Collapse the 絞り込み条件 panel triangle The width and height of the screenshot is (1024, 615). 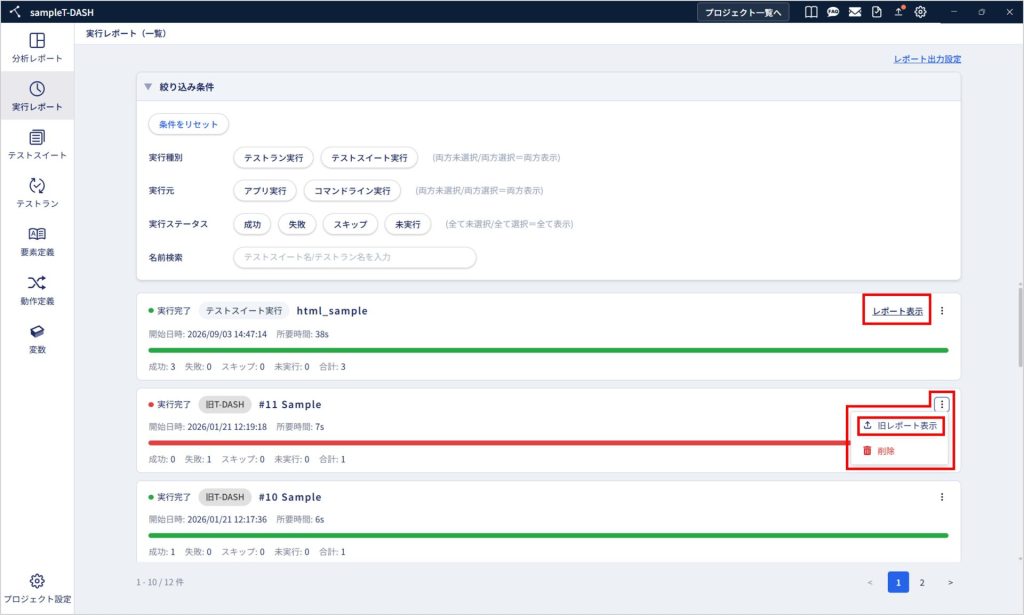pos(148,86)
